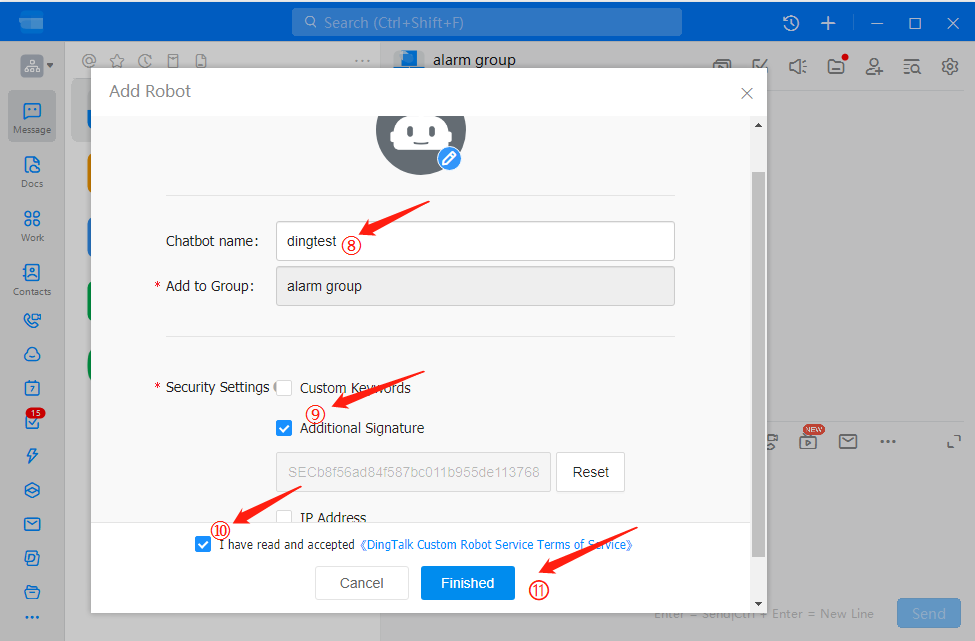The height and width of the screenshot is (641, 975).
Task: Open group settings gear icon
Action: click(x=949, y=67)
